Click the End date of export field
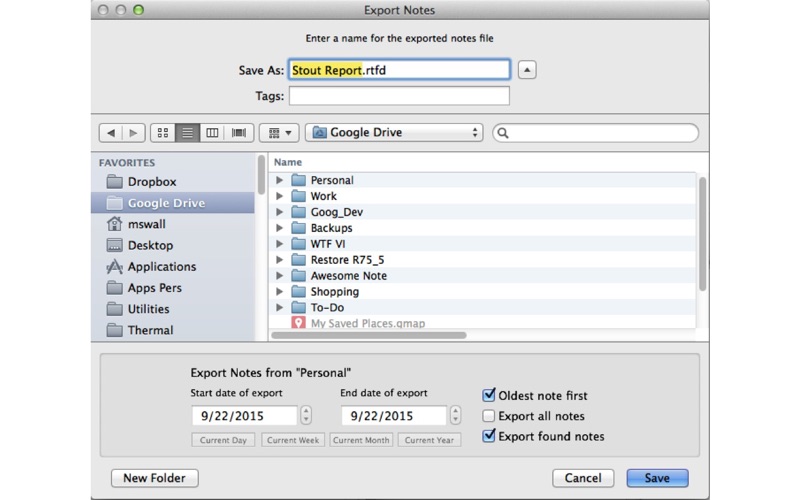800x500 pixels. 394,416
